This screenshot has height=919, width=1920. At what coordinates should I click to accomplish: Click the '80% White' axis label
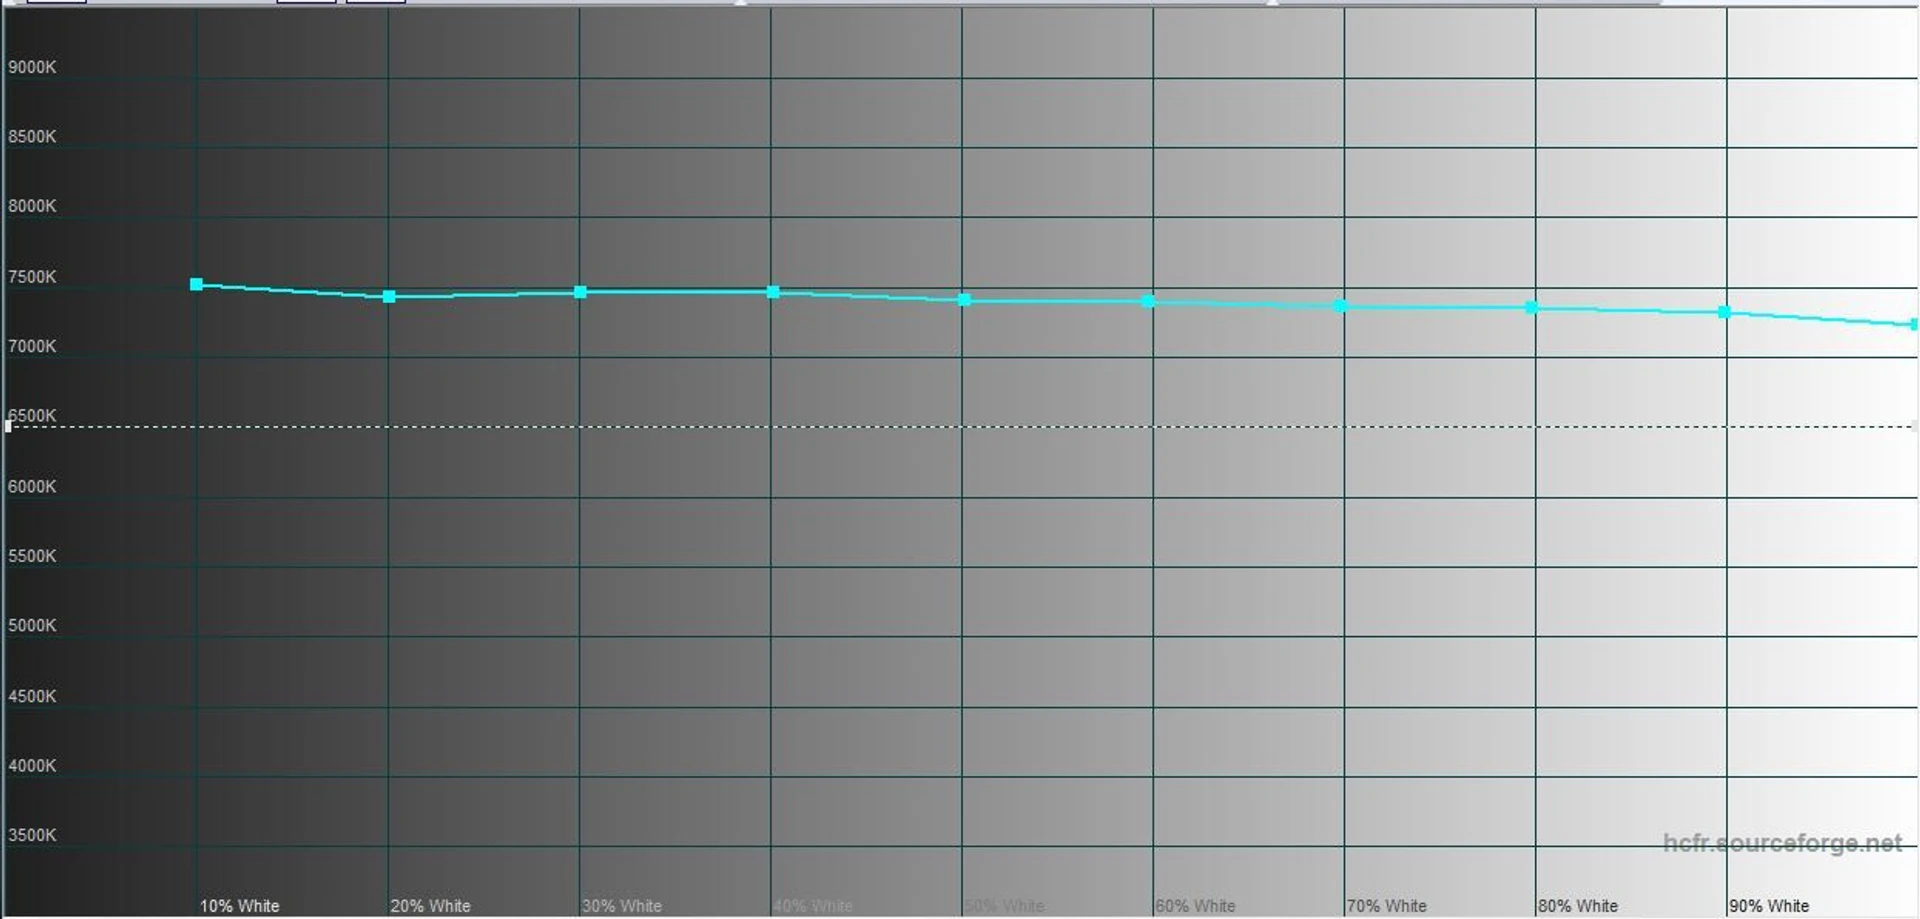click(x=1577, y=906)
